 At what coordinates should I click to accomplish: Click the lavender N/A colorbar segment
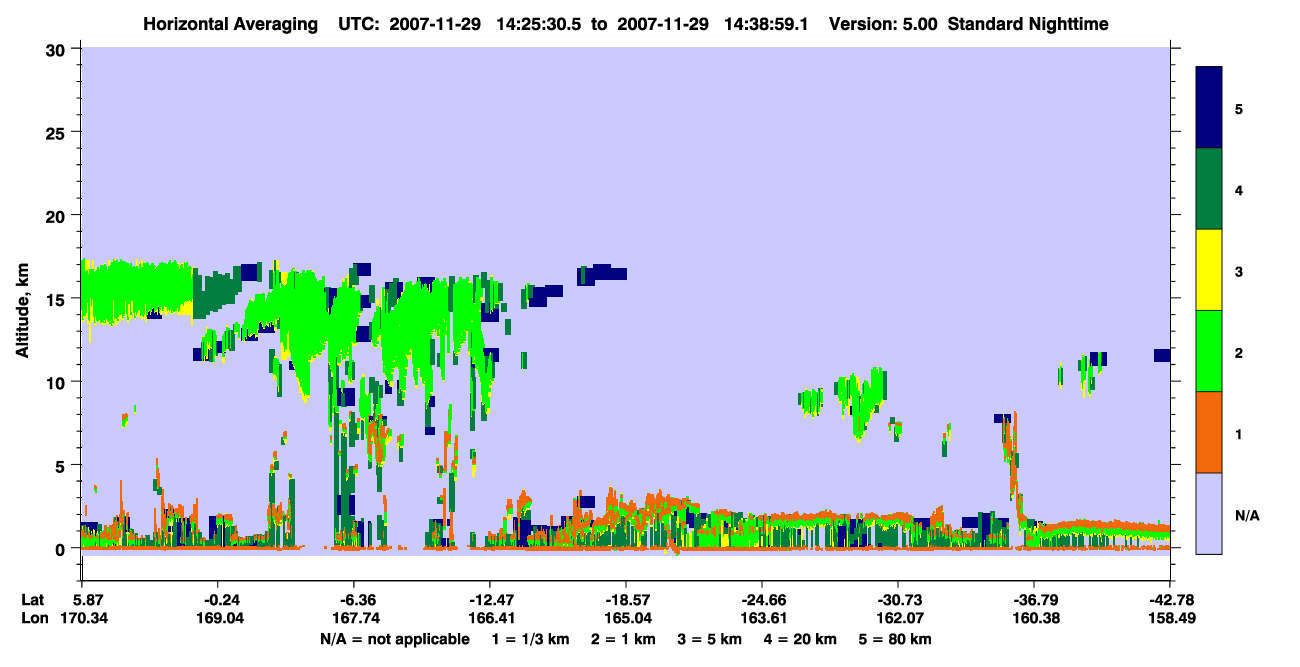[1209, 513]
